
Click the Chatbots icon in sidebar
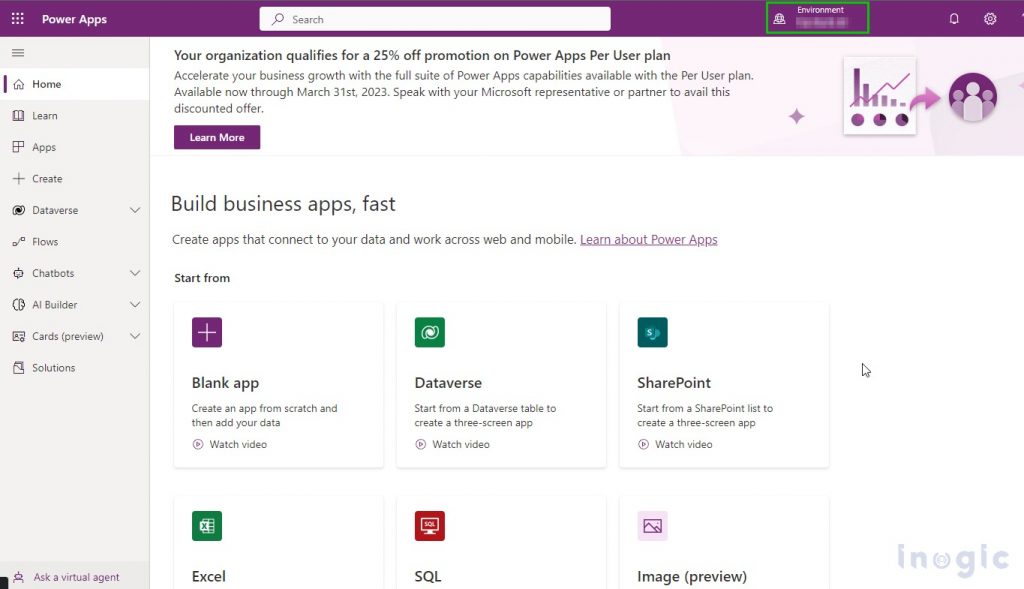tap(19, 273)
